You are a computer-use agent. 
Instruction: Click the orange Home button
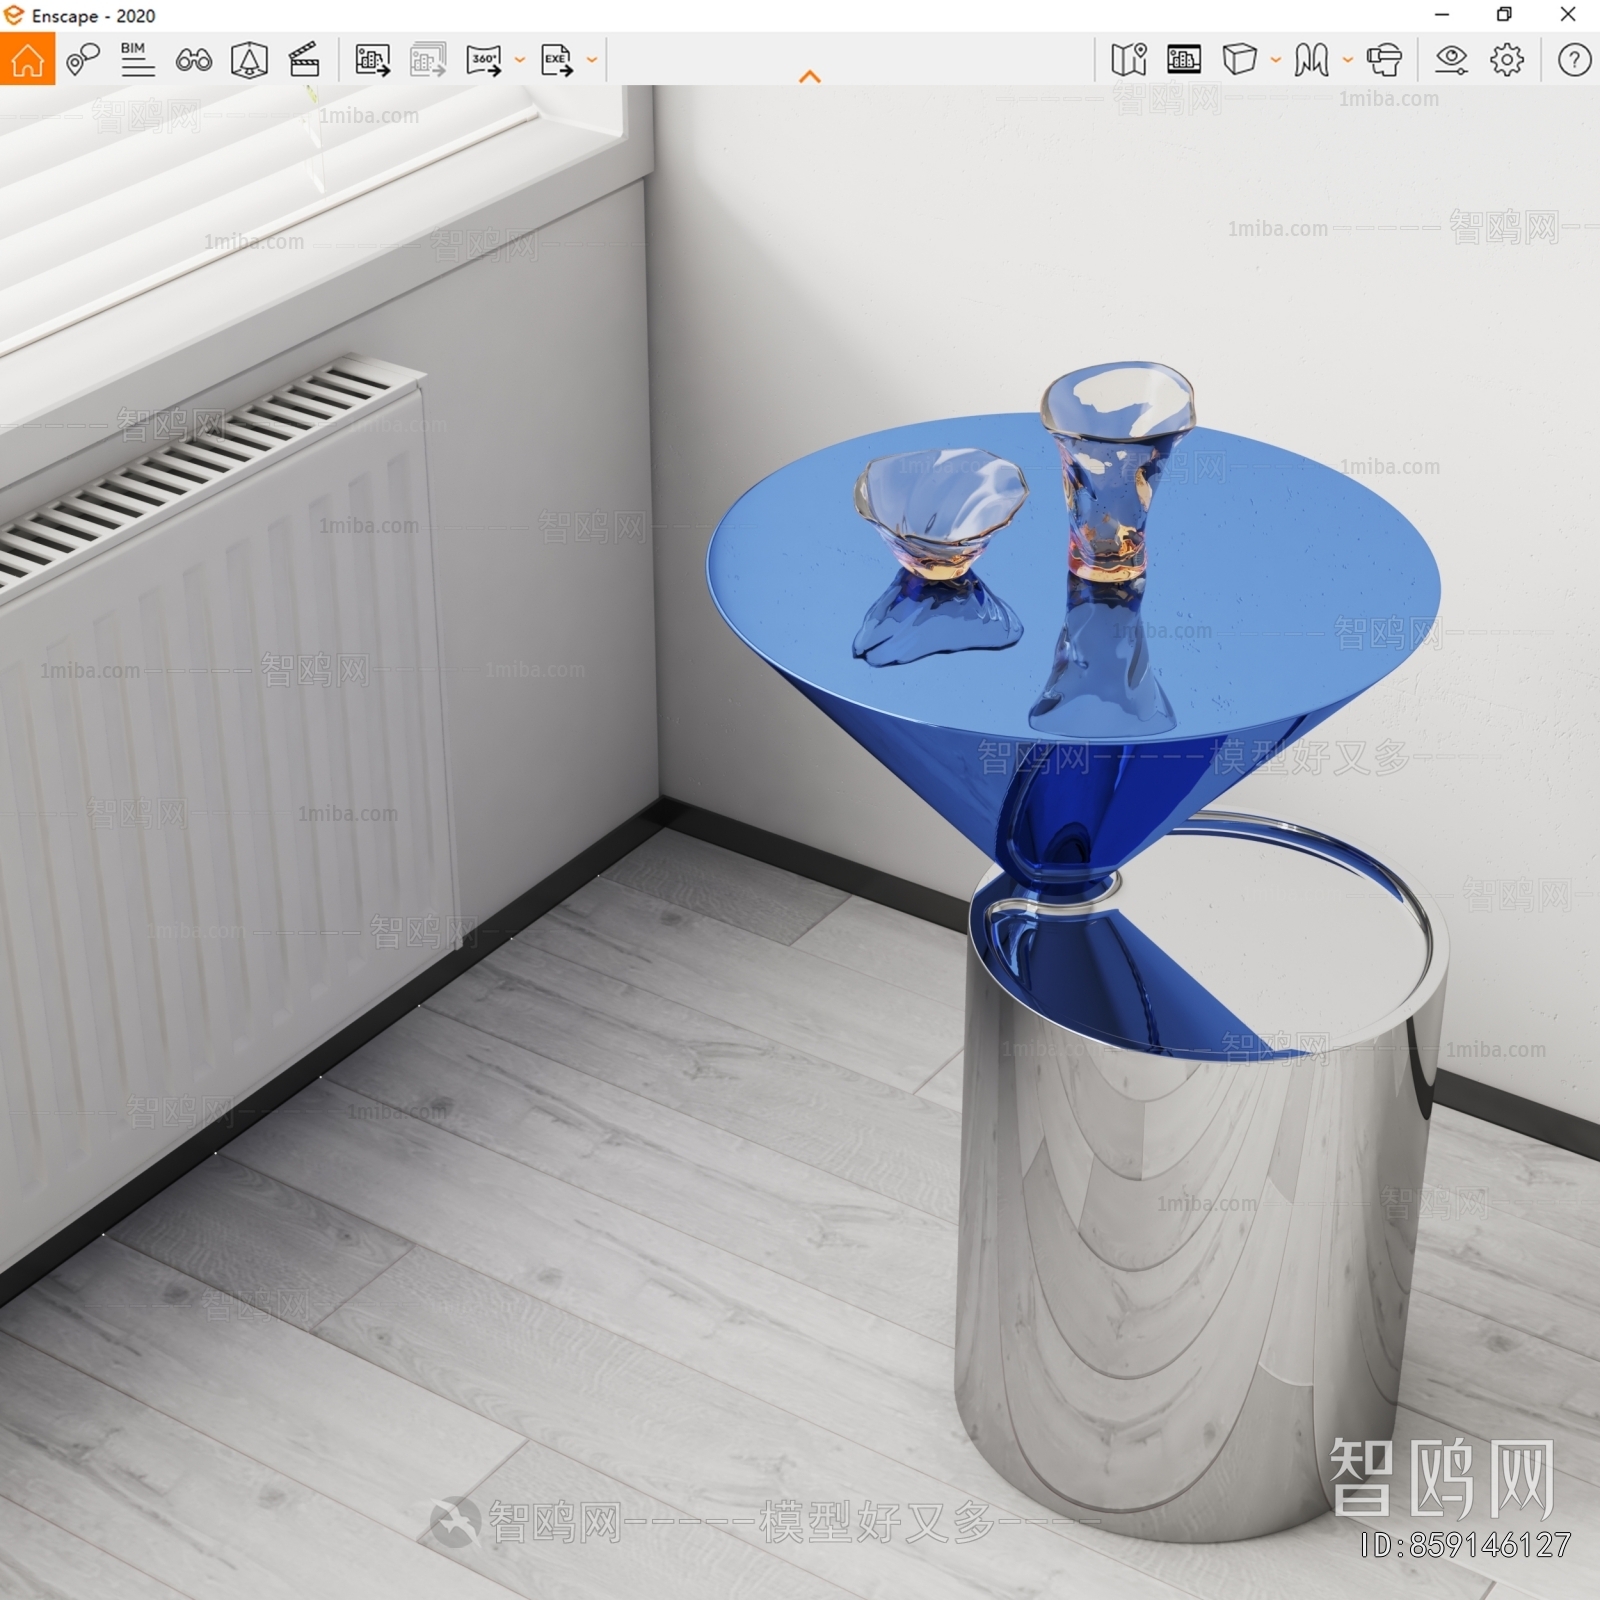[x=27, y=59]
